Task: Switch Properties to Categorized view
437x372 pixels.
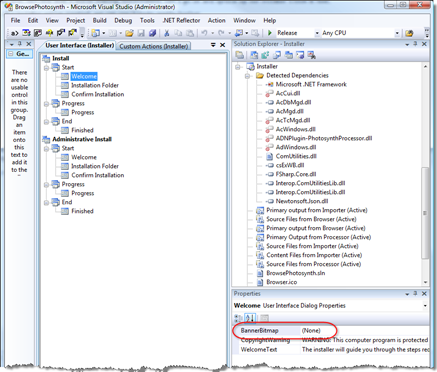Action: (238, 318)
